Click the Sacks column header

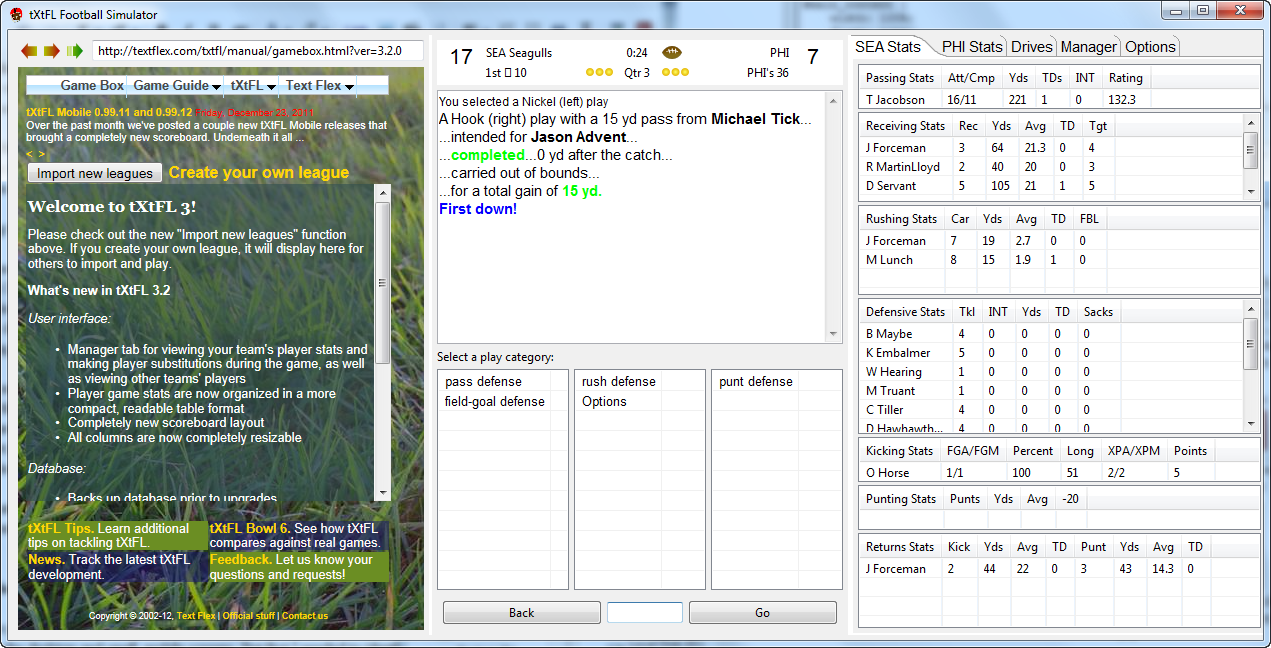tap(1098, 311)
